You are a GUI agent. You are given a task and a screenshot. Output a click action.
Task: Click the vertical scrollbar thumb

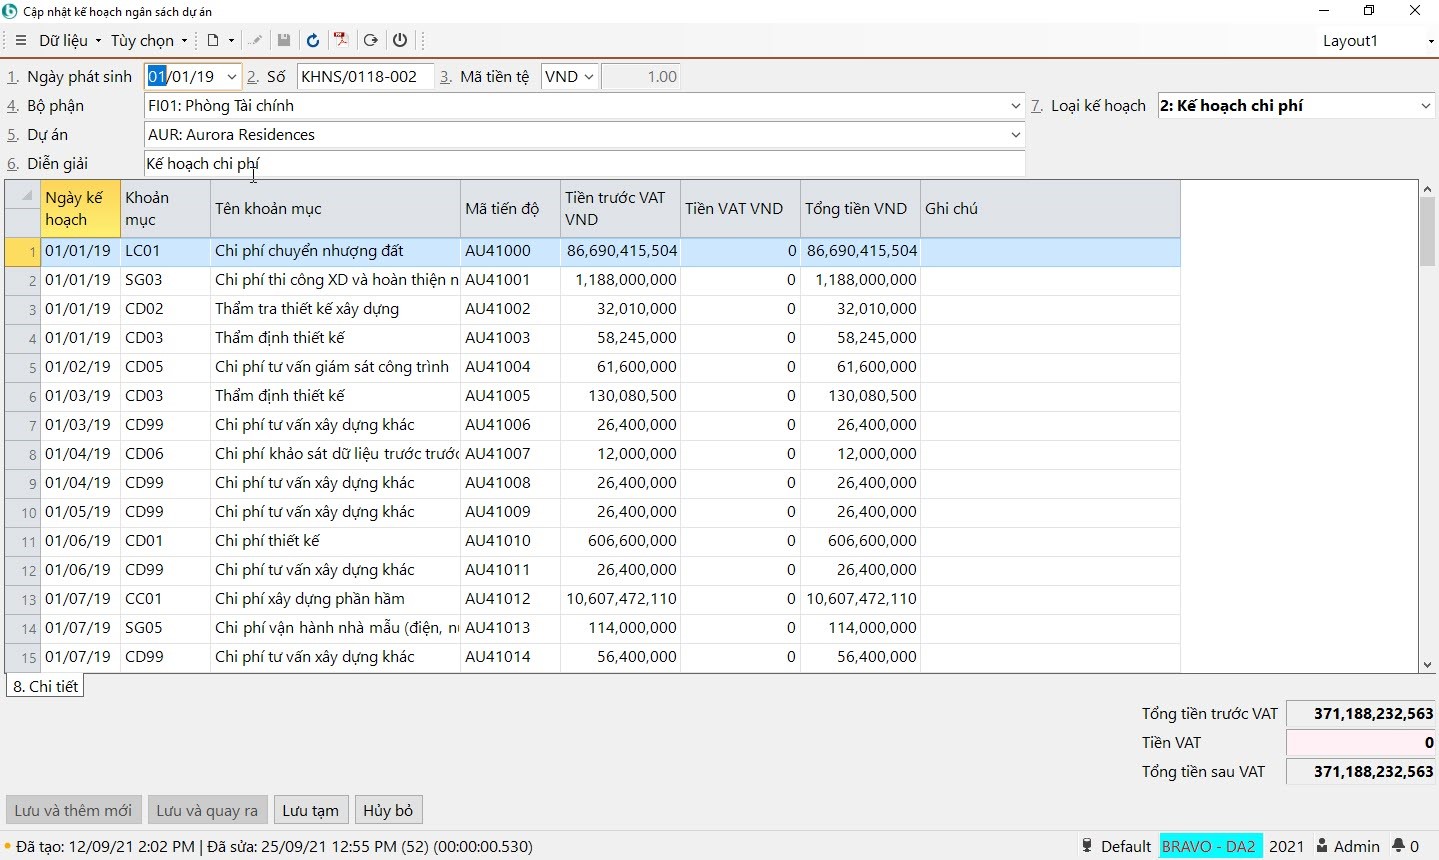(x=1427, y=232)
